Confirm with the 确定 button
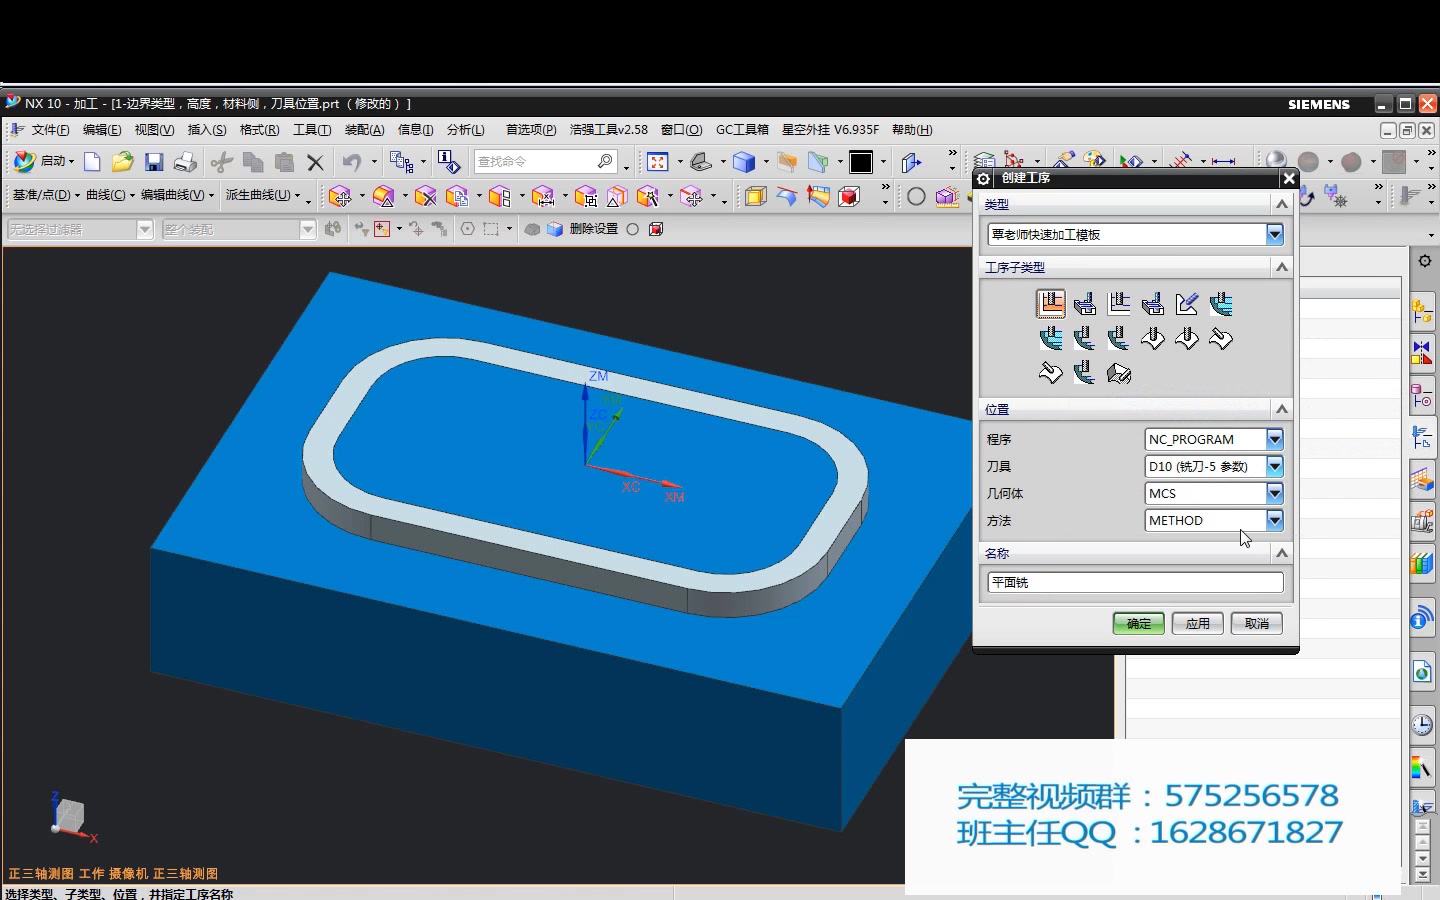The image size is (1440, 900). (x=1138, y=623)
